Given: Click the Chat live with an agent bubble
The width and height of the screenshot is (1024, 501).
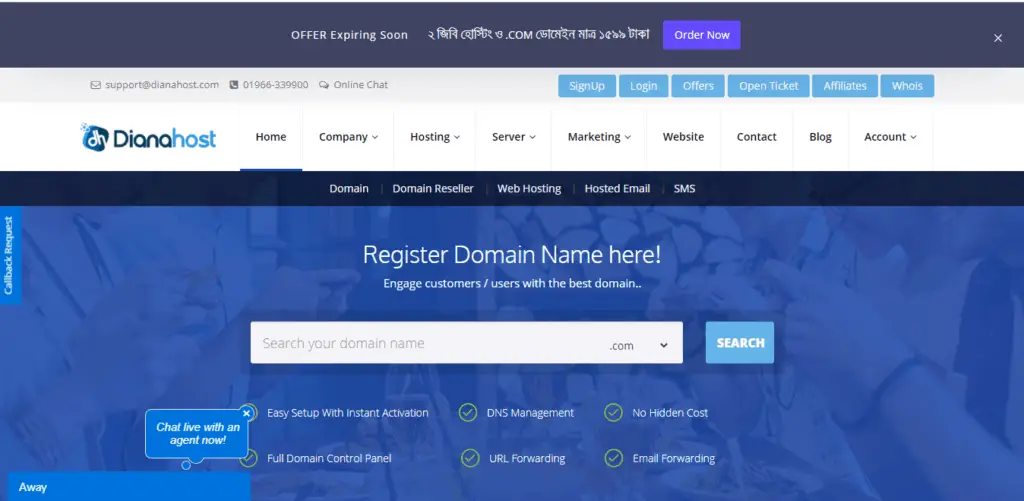Looking at the screenshot, I should click(197, 434).
